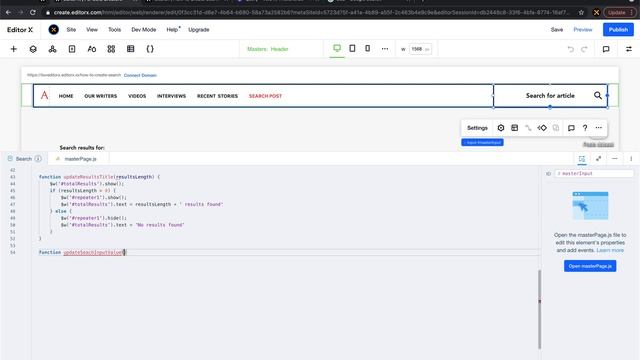
Task: Click the code editor vertical scrollbar
Action: point(540,309)
